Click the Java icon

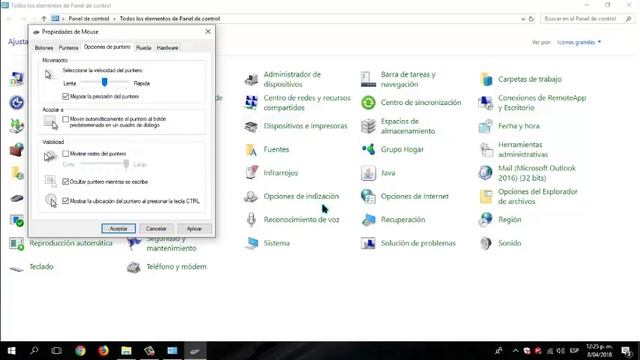[368, 173]
